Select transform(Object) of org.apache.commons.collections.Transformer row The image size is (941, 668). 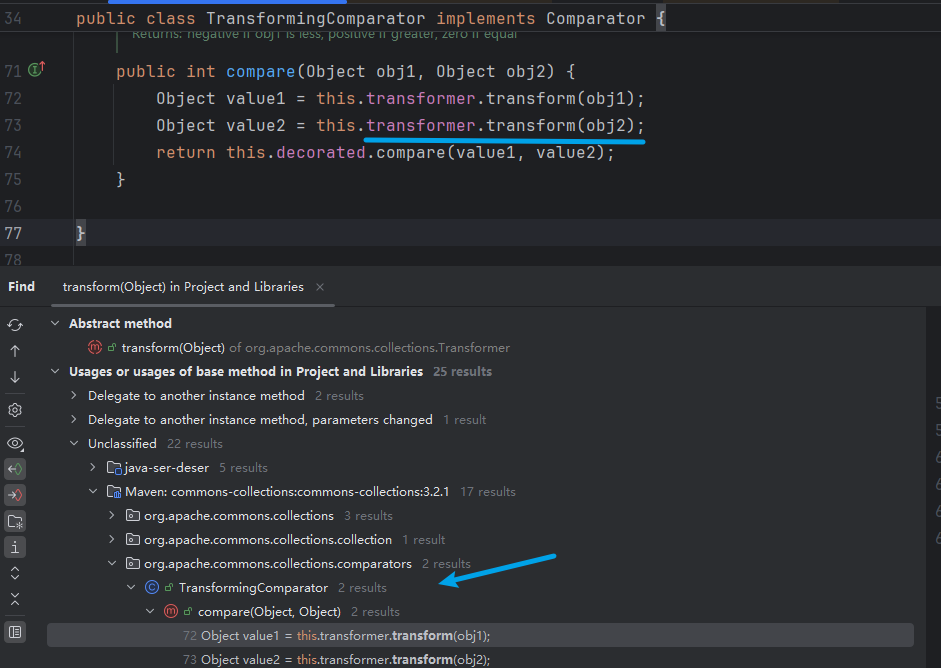480,348
